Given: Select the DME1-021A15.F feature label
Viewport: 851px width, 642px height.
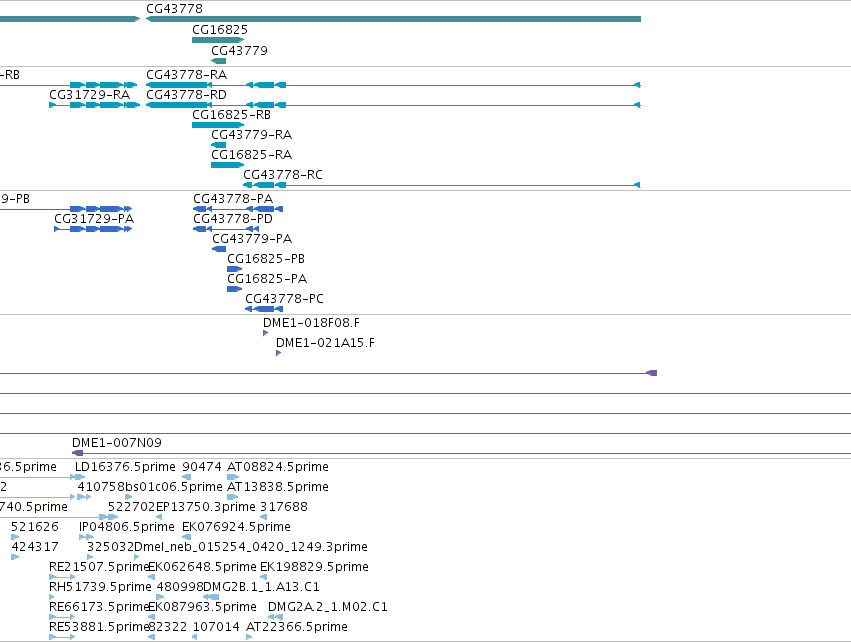Looking at the screenshot, I should pyautogui.click(x=325, y=343).
